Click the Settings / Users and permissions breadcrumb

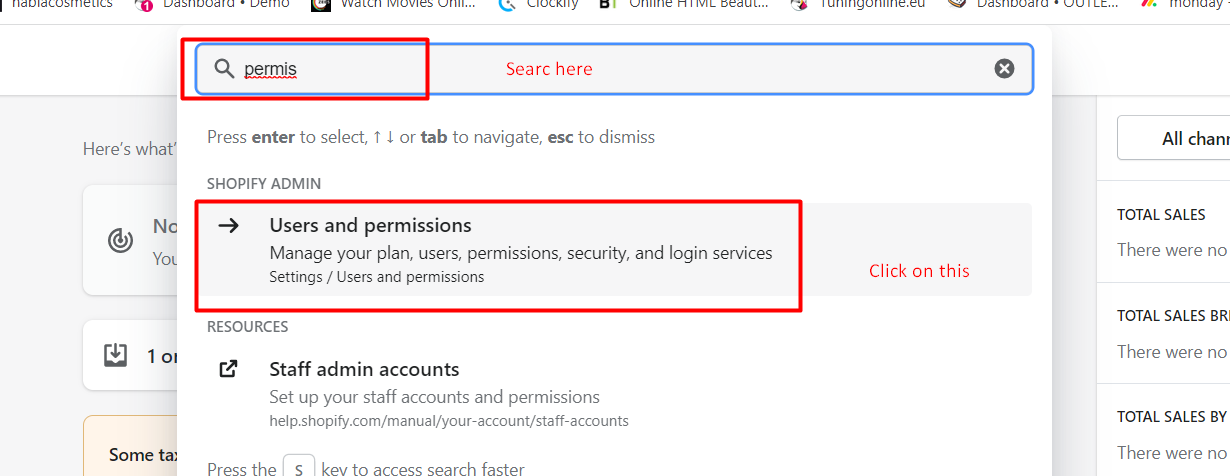[x=377, y=277]
